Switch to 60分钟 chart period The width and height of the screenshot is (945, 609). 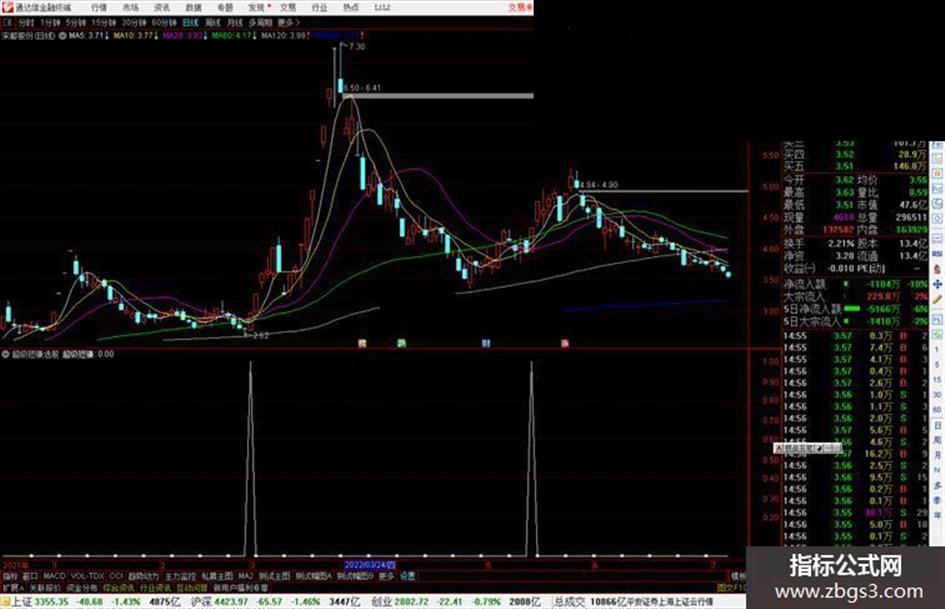pyautogui.click(x=164, y=23)
